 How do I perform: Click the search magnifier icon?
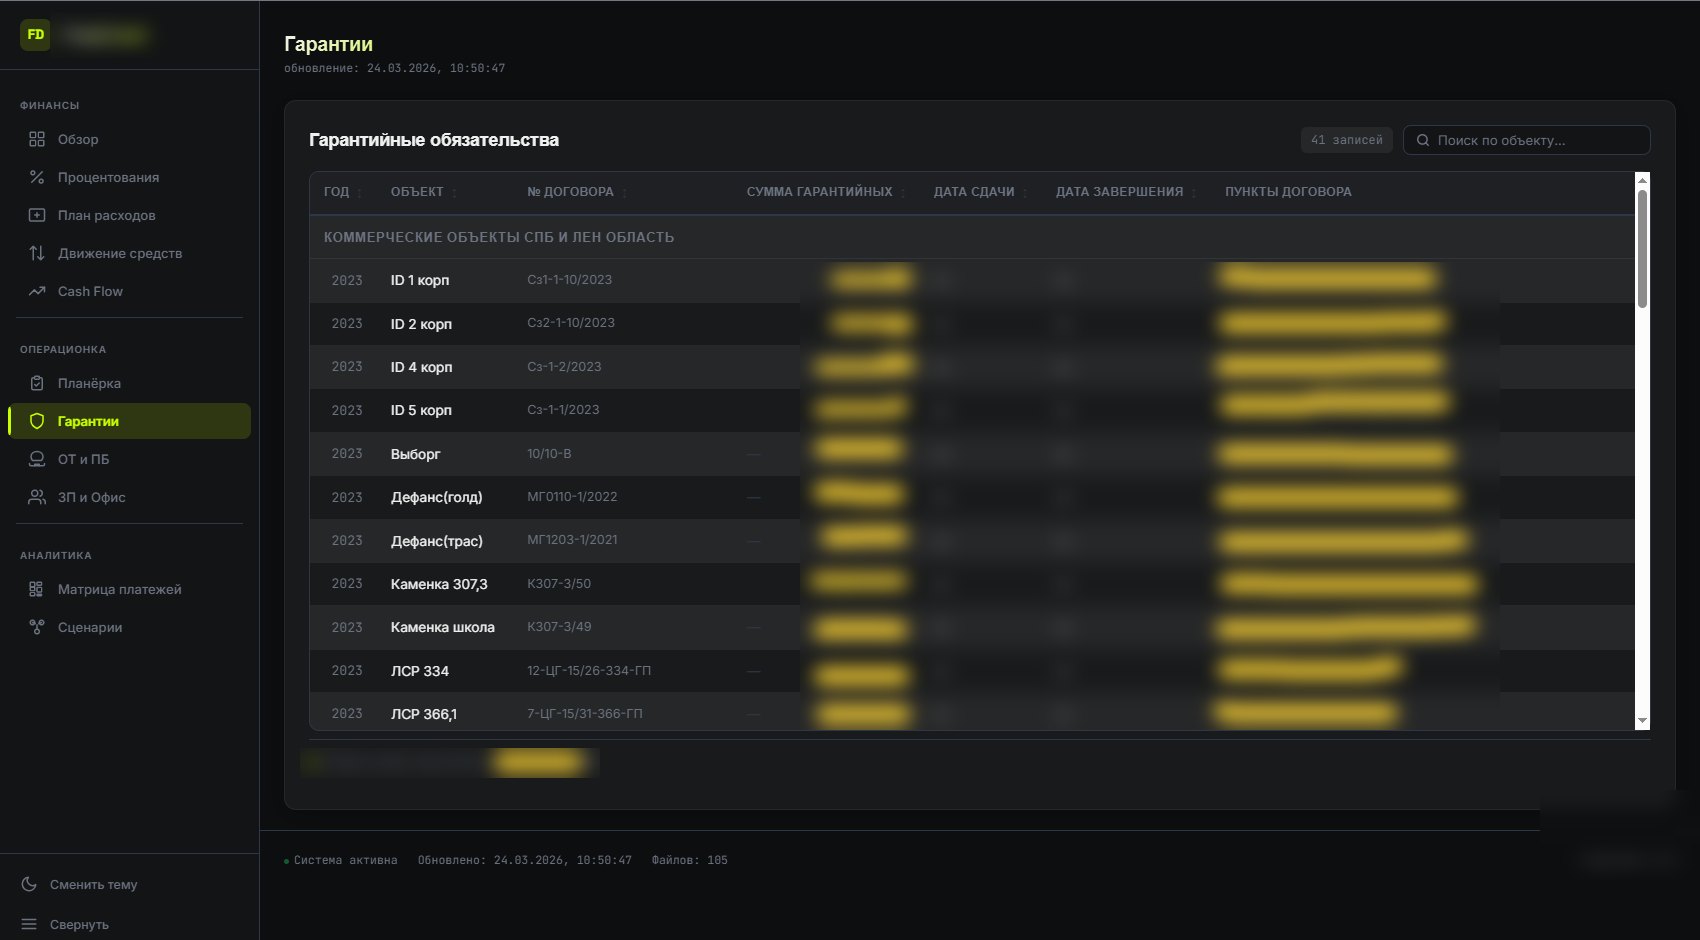pyautogui.click(x=1423, y=140)
